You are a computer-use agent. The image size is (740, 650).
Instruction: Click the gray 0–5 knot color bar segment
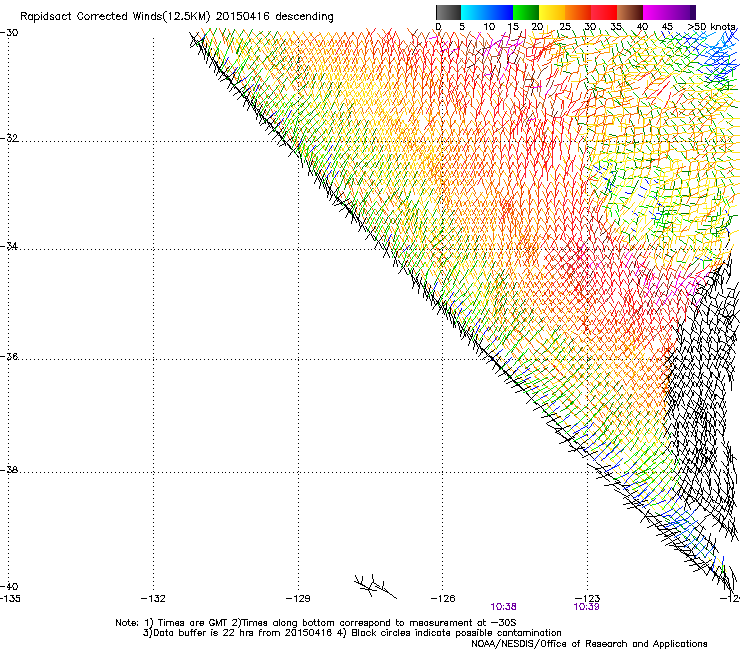[448, 12]
